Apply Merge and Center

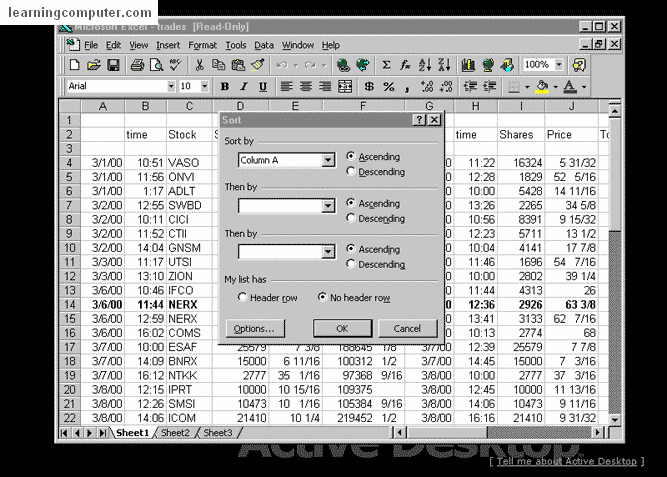345,87
